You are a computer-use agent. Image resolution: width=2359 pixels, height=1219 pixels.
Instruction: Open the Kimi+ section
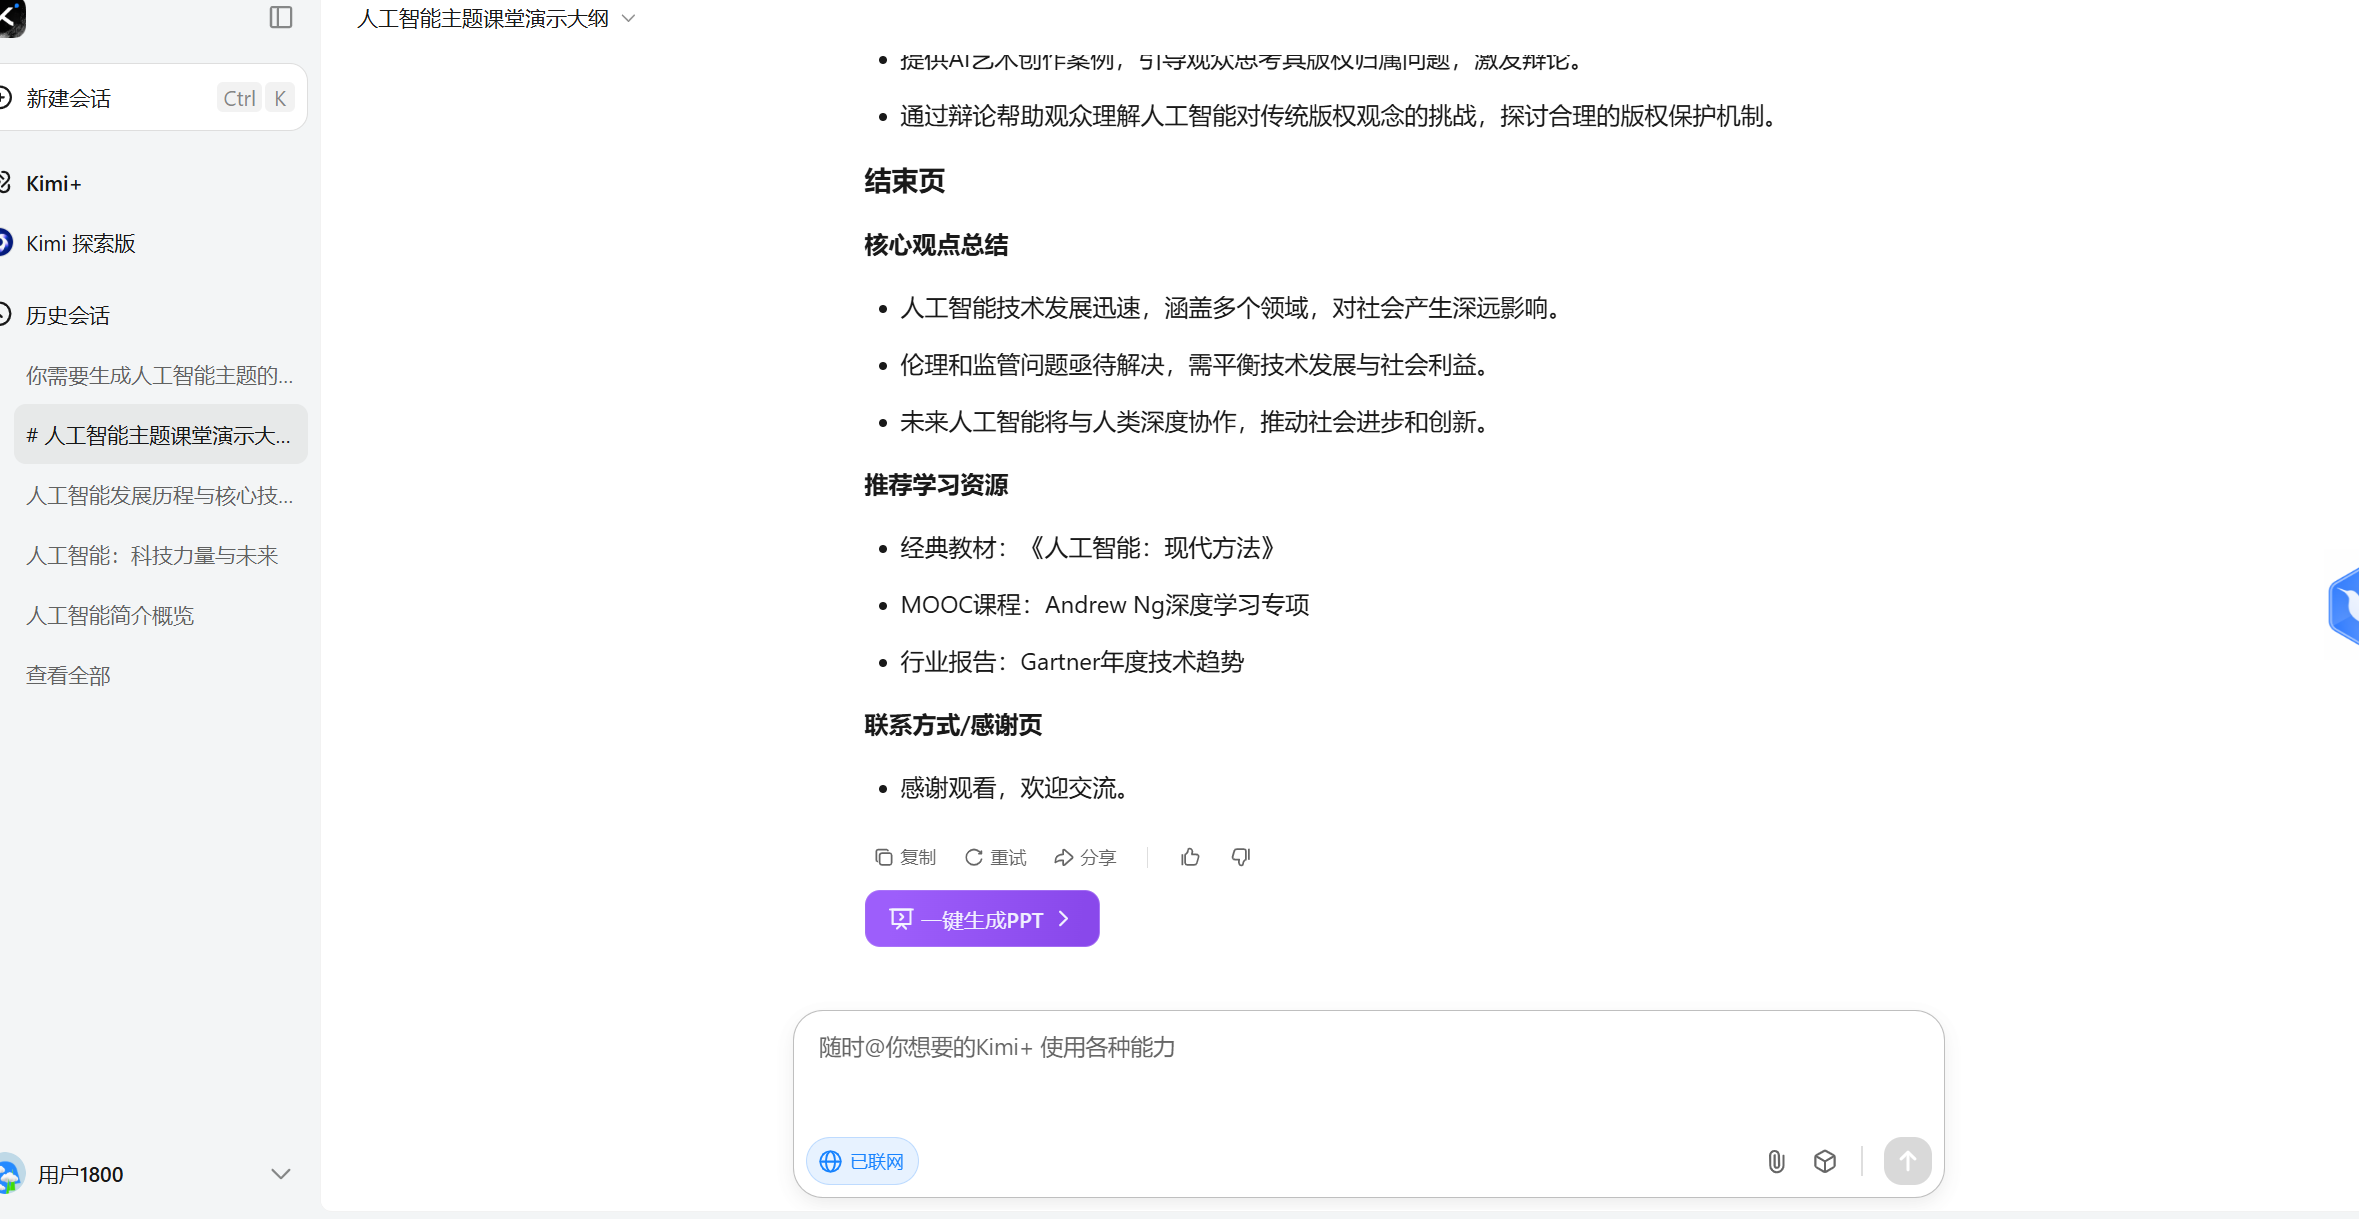pos(54,183)
